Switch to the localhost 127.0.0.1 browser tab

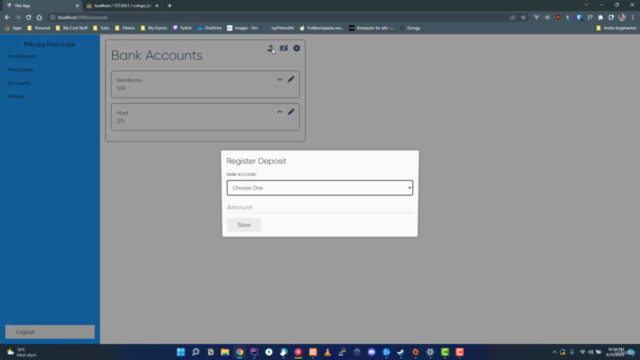tap(122, 6)
